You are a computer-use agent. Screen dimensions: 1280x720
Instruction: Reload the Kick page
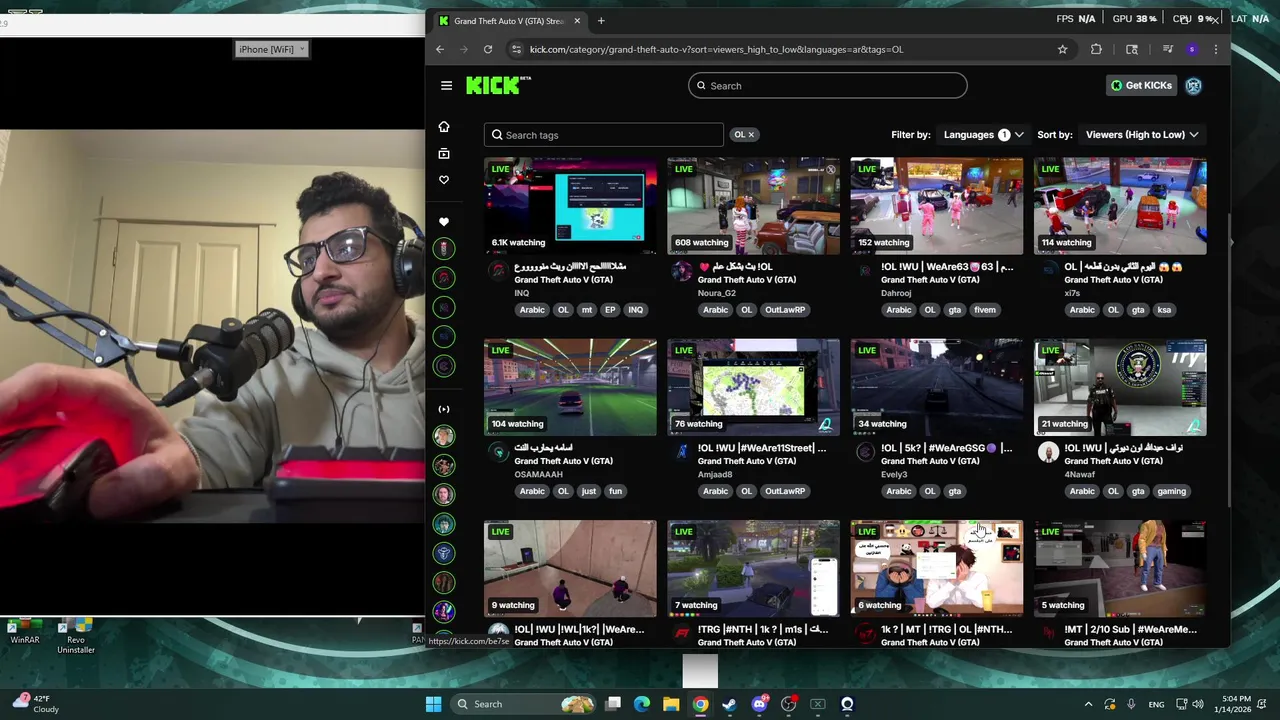pyautogui.click(x=488, y=49)
